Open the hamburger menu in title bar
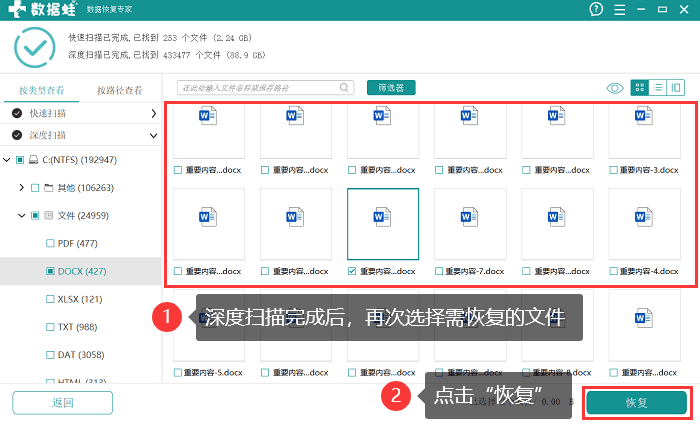This screenshot has width=700, height=427. pyautogui.click(x=619, y=9)
